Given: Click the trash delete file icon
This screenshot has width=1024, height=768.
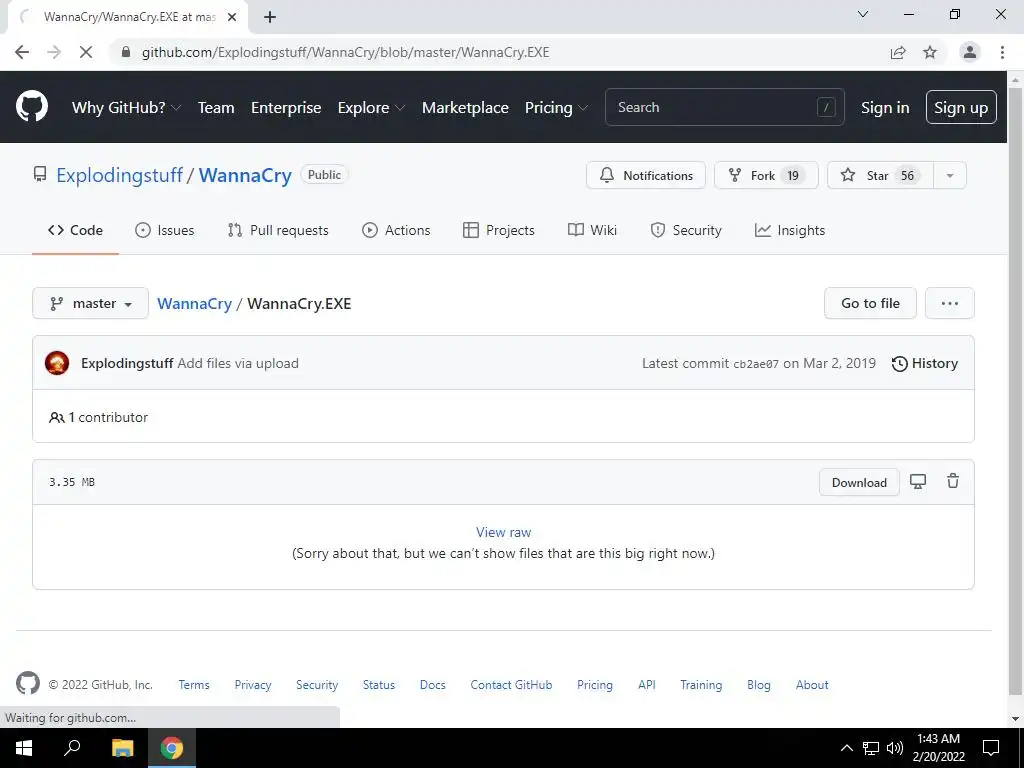Looking at the screenshot, I should point(953,481).
